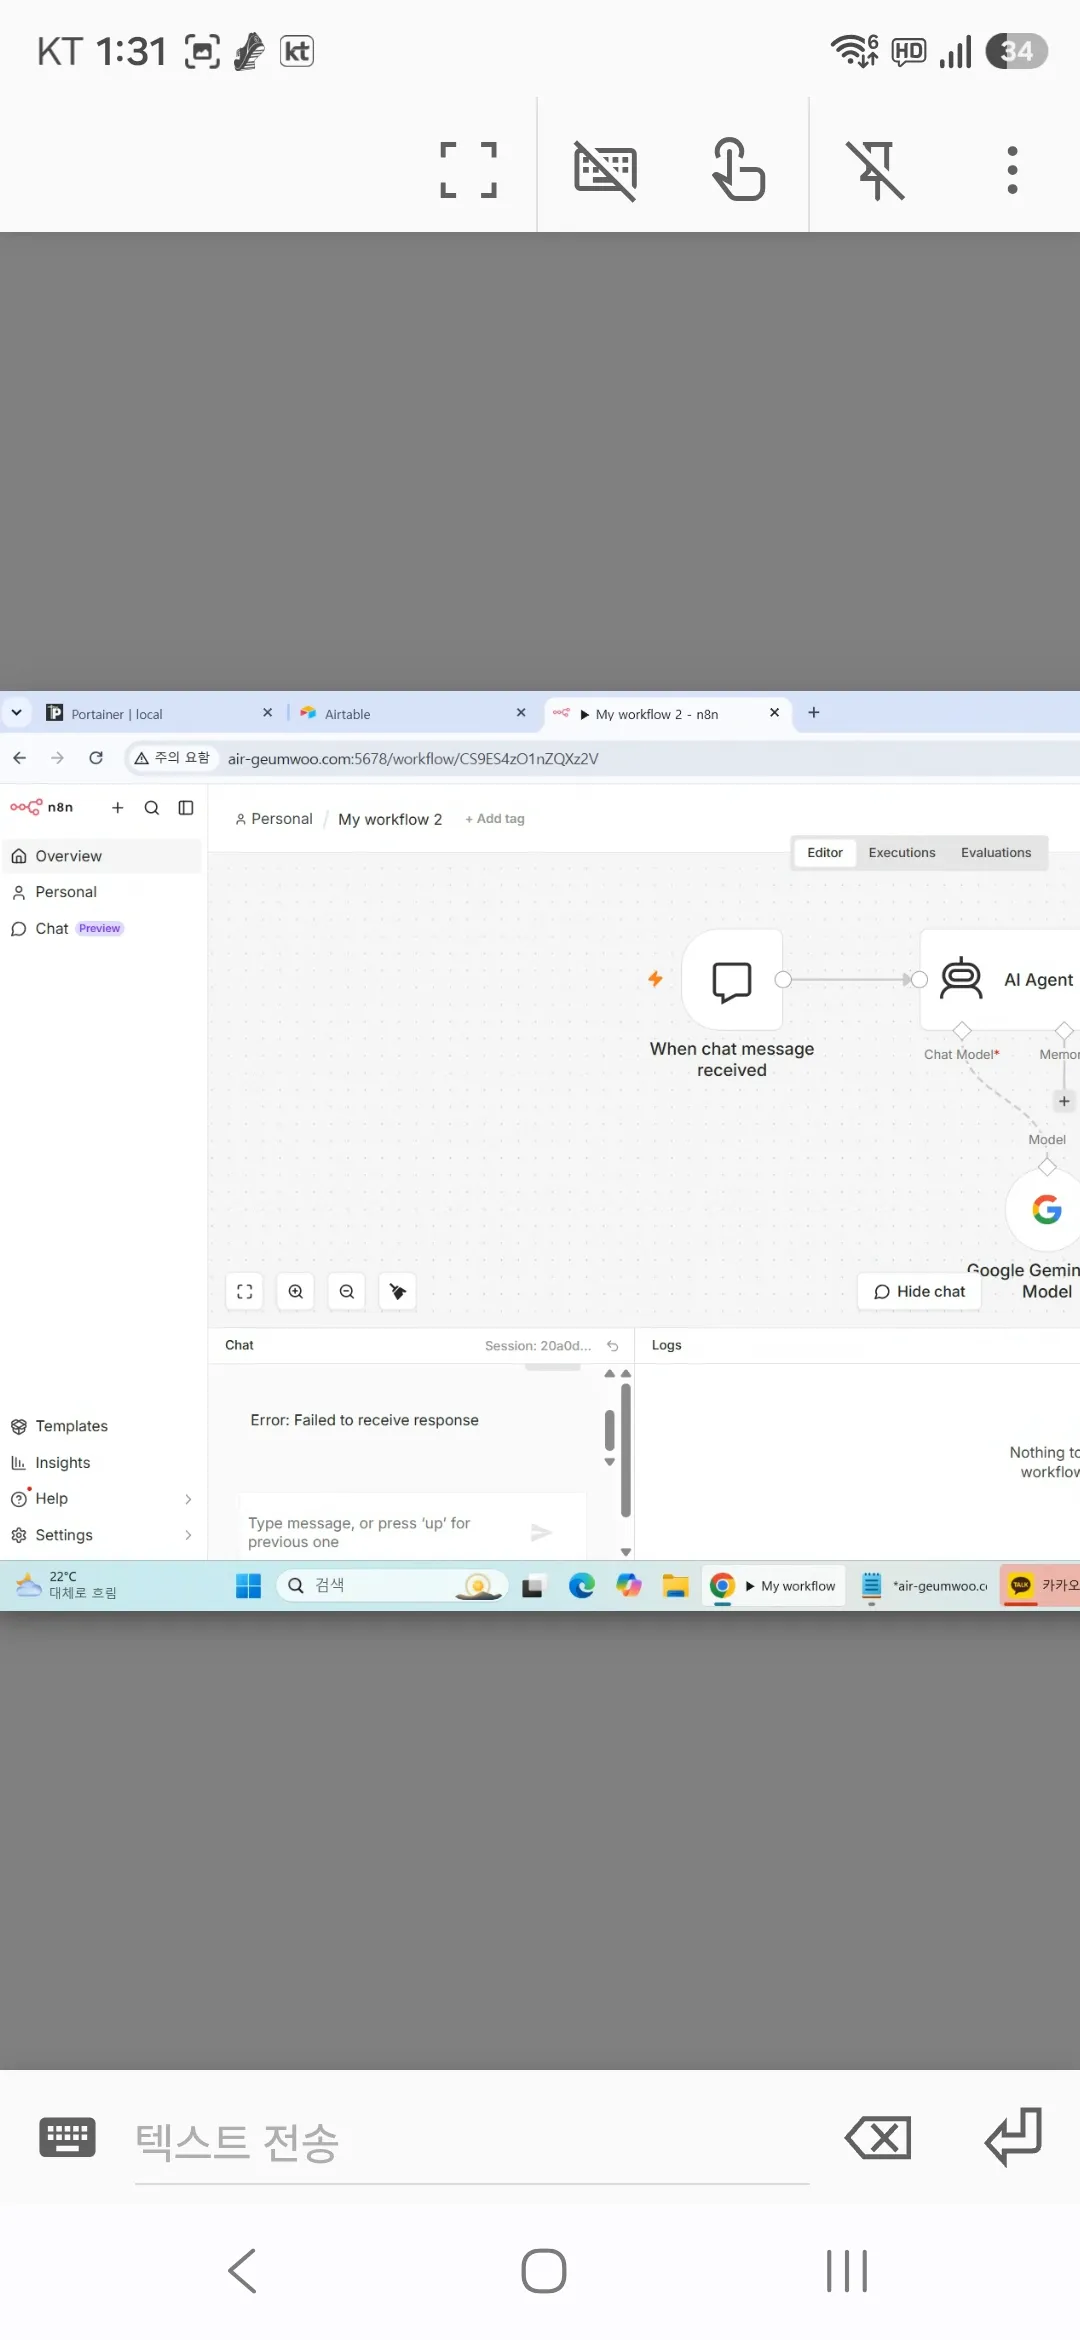The width and height of the screenshot is (1080, 2340).
Task: Open Microsoft Edge from taskbar
Action: [582, 1586]
